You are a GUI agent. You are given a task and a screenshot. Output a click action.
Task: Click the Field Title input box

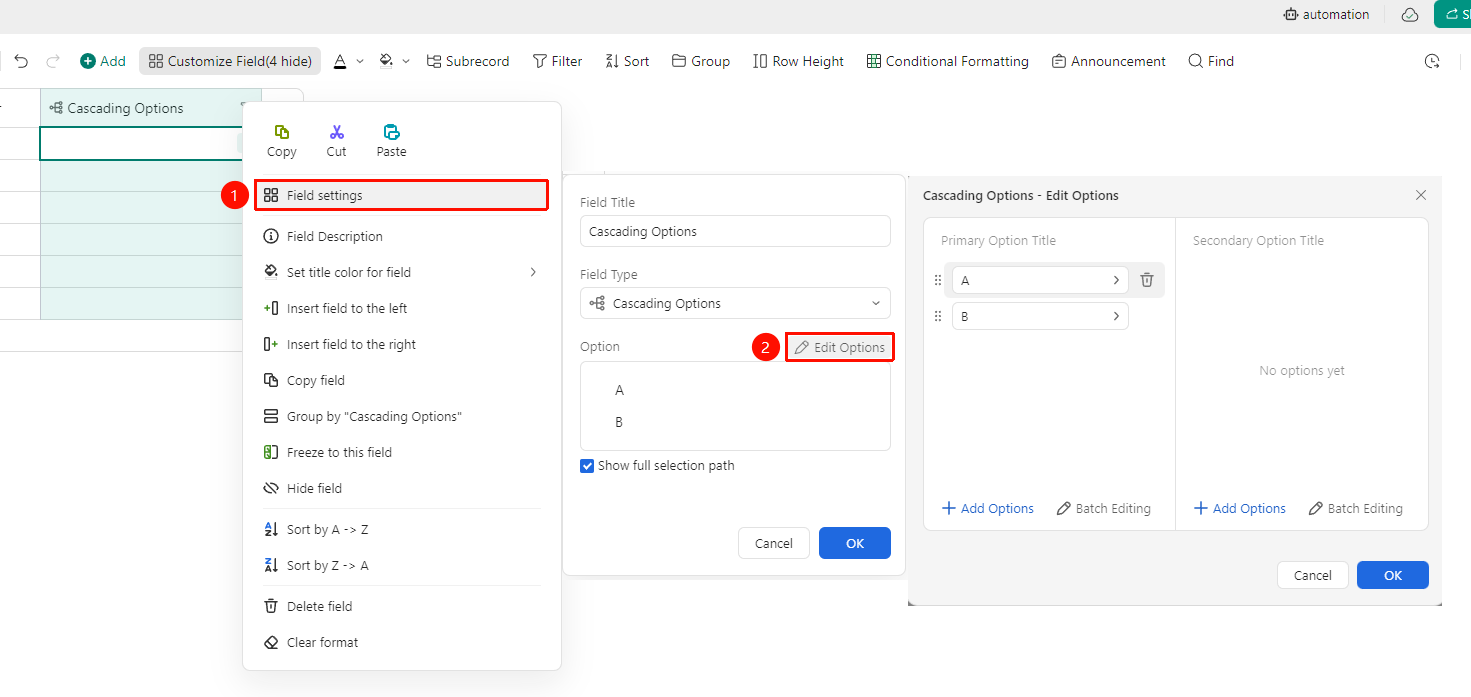point(735,231)
